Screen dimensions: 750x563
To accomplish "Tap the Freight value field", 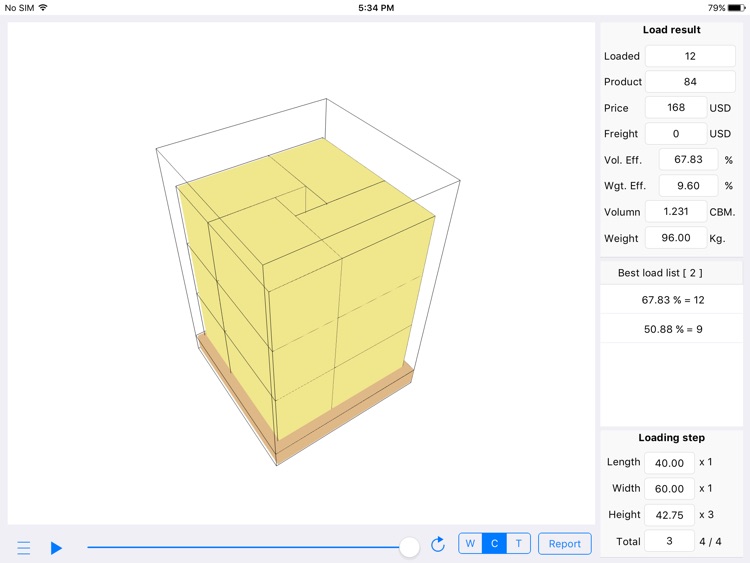I will [675, 134].
